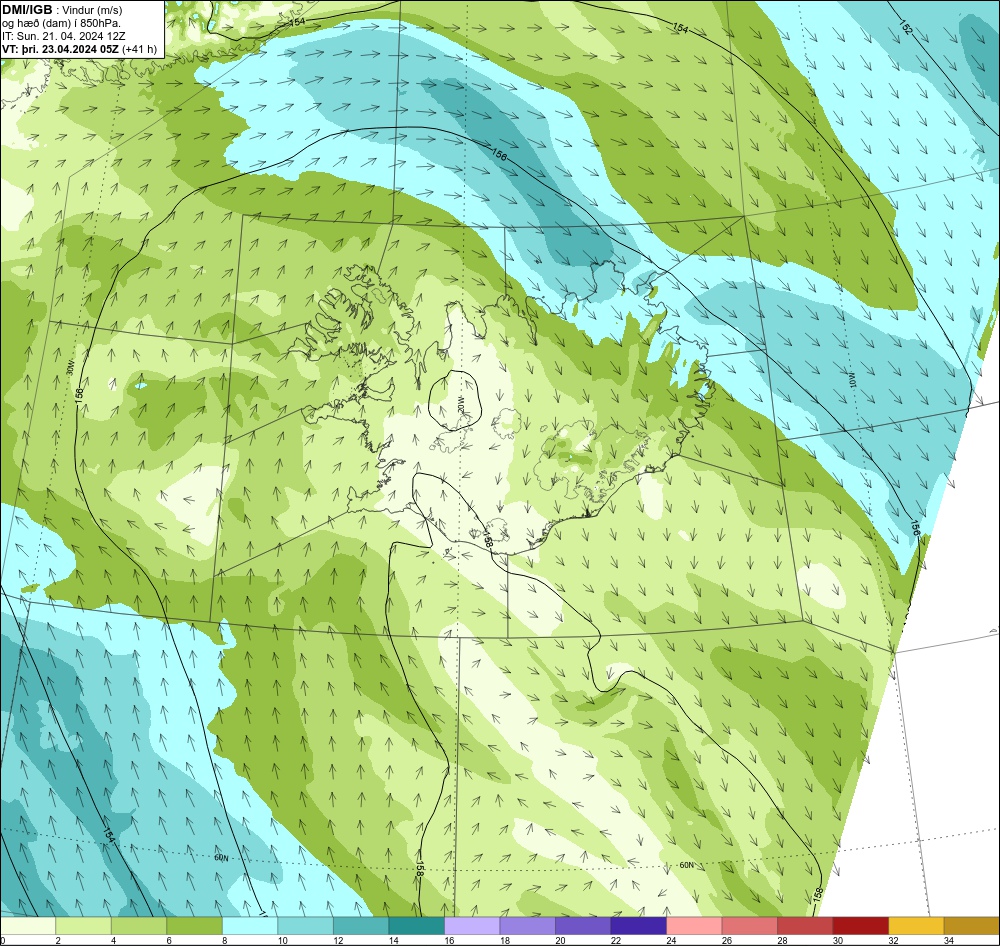Click the '20W' longitude label over Iceland

pyautogui.click(x=459, y=403)
